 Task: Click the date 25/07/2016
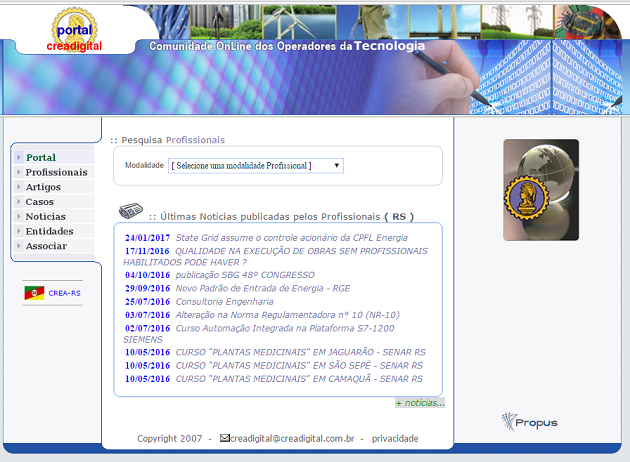pyautogui.click(x=147, y=302)
